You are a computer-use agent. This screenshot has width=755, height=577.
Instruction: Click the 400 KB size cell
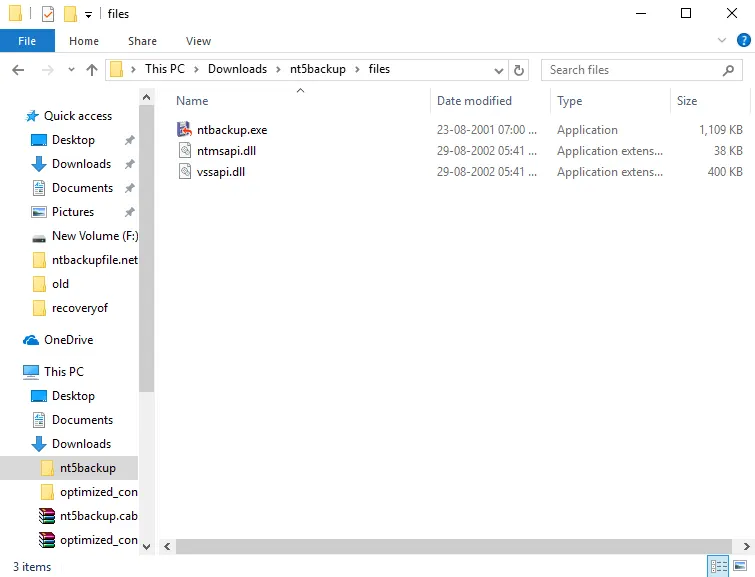[725, 172]
